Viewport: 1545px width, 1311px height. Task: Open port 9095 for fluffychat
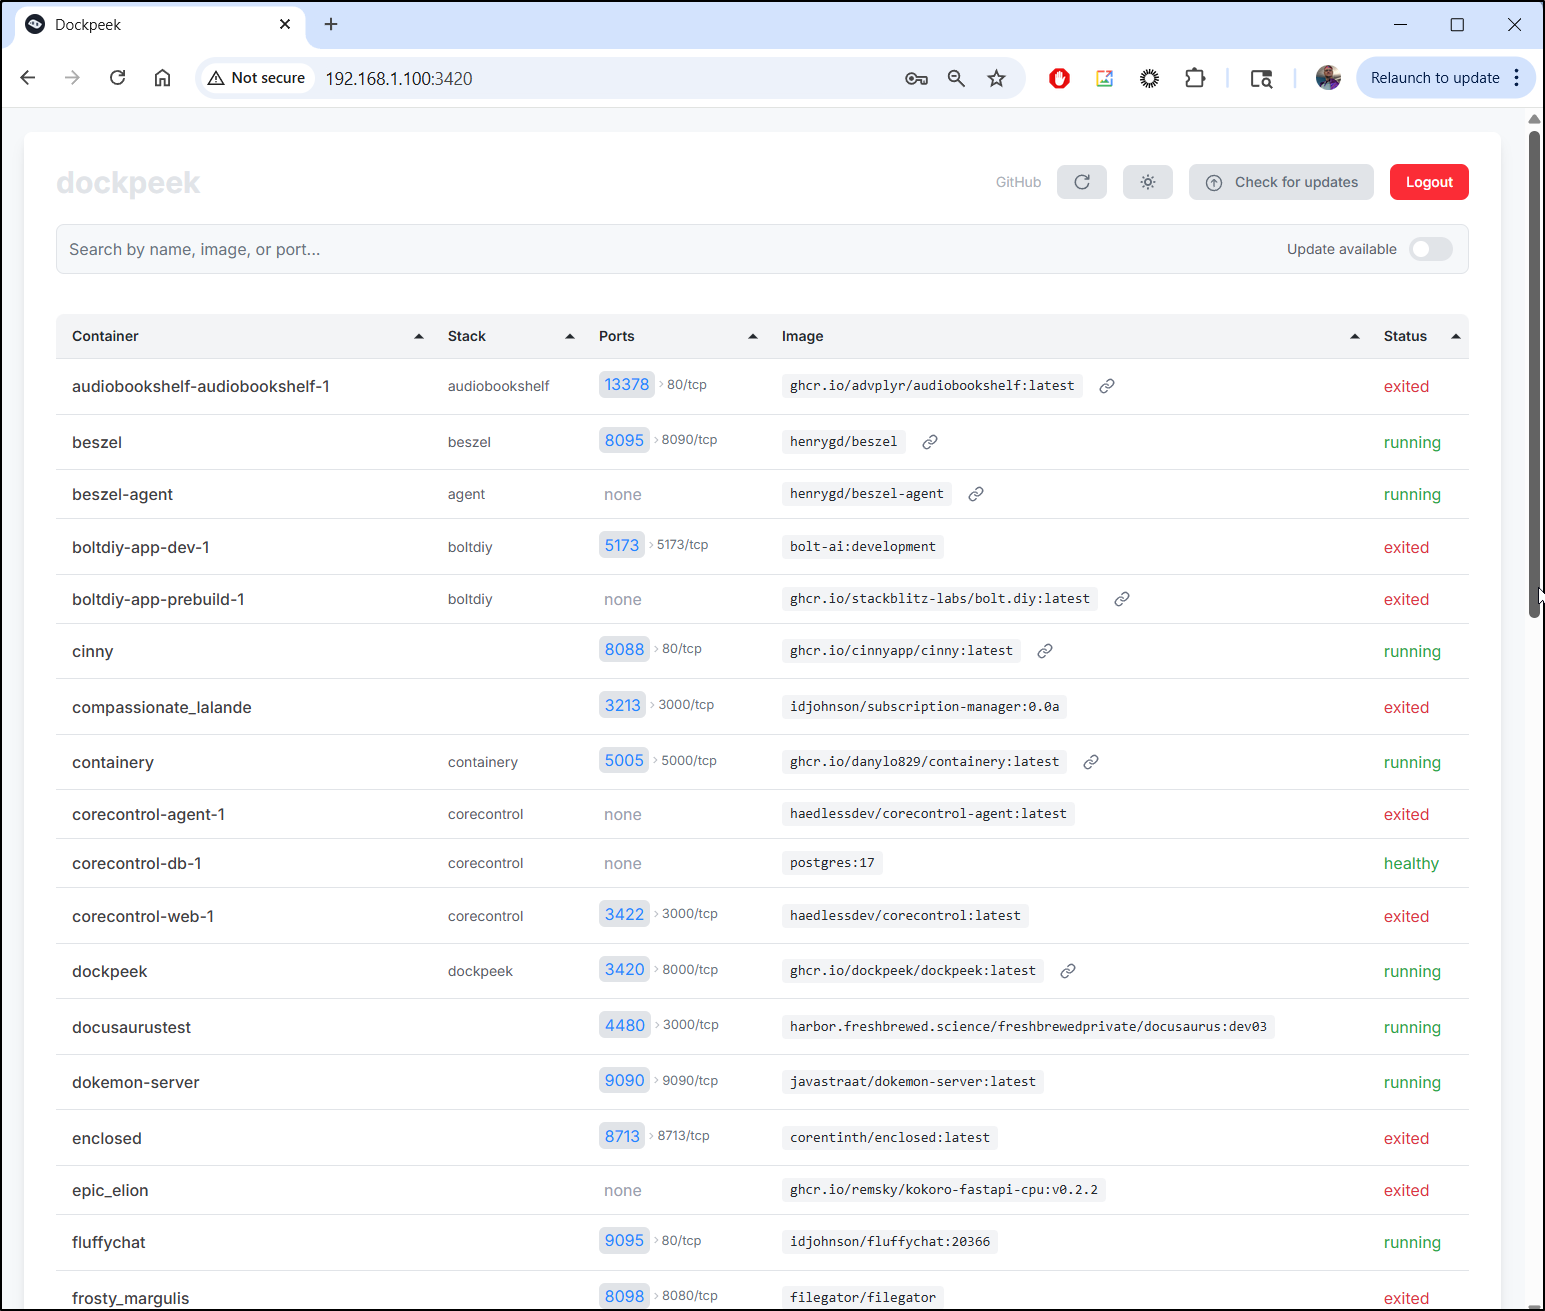[x=624, y=1240]
